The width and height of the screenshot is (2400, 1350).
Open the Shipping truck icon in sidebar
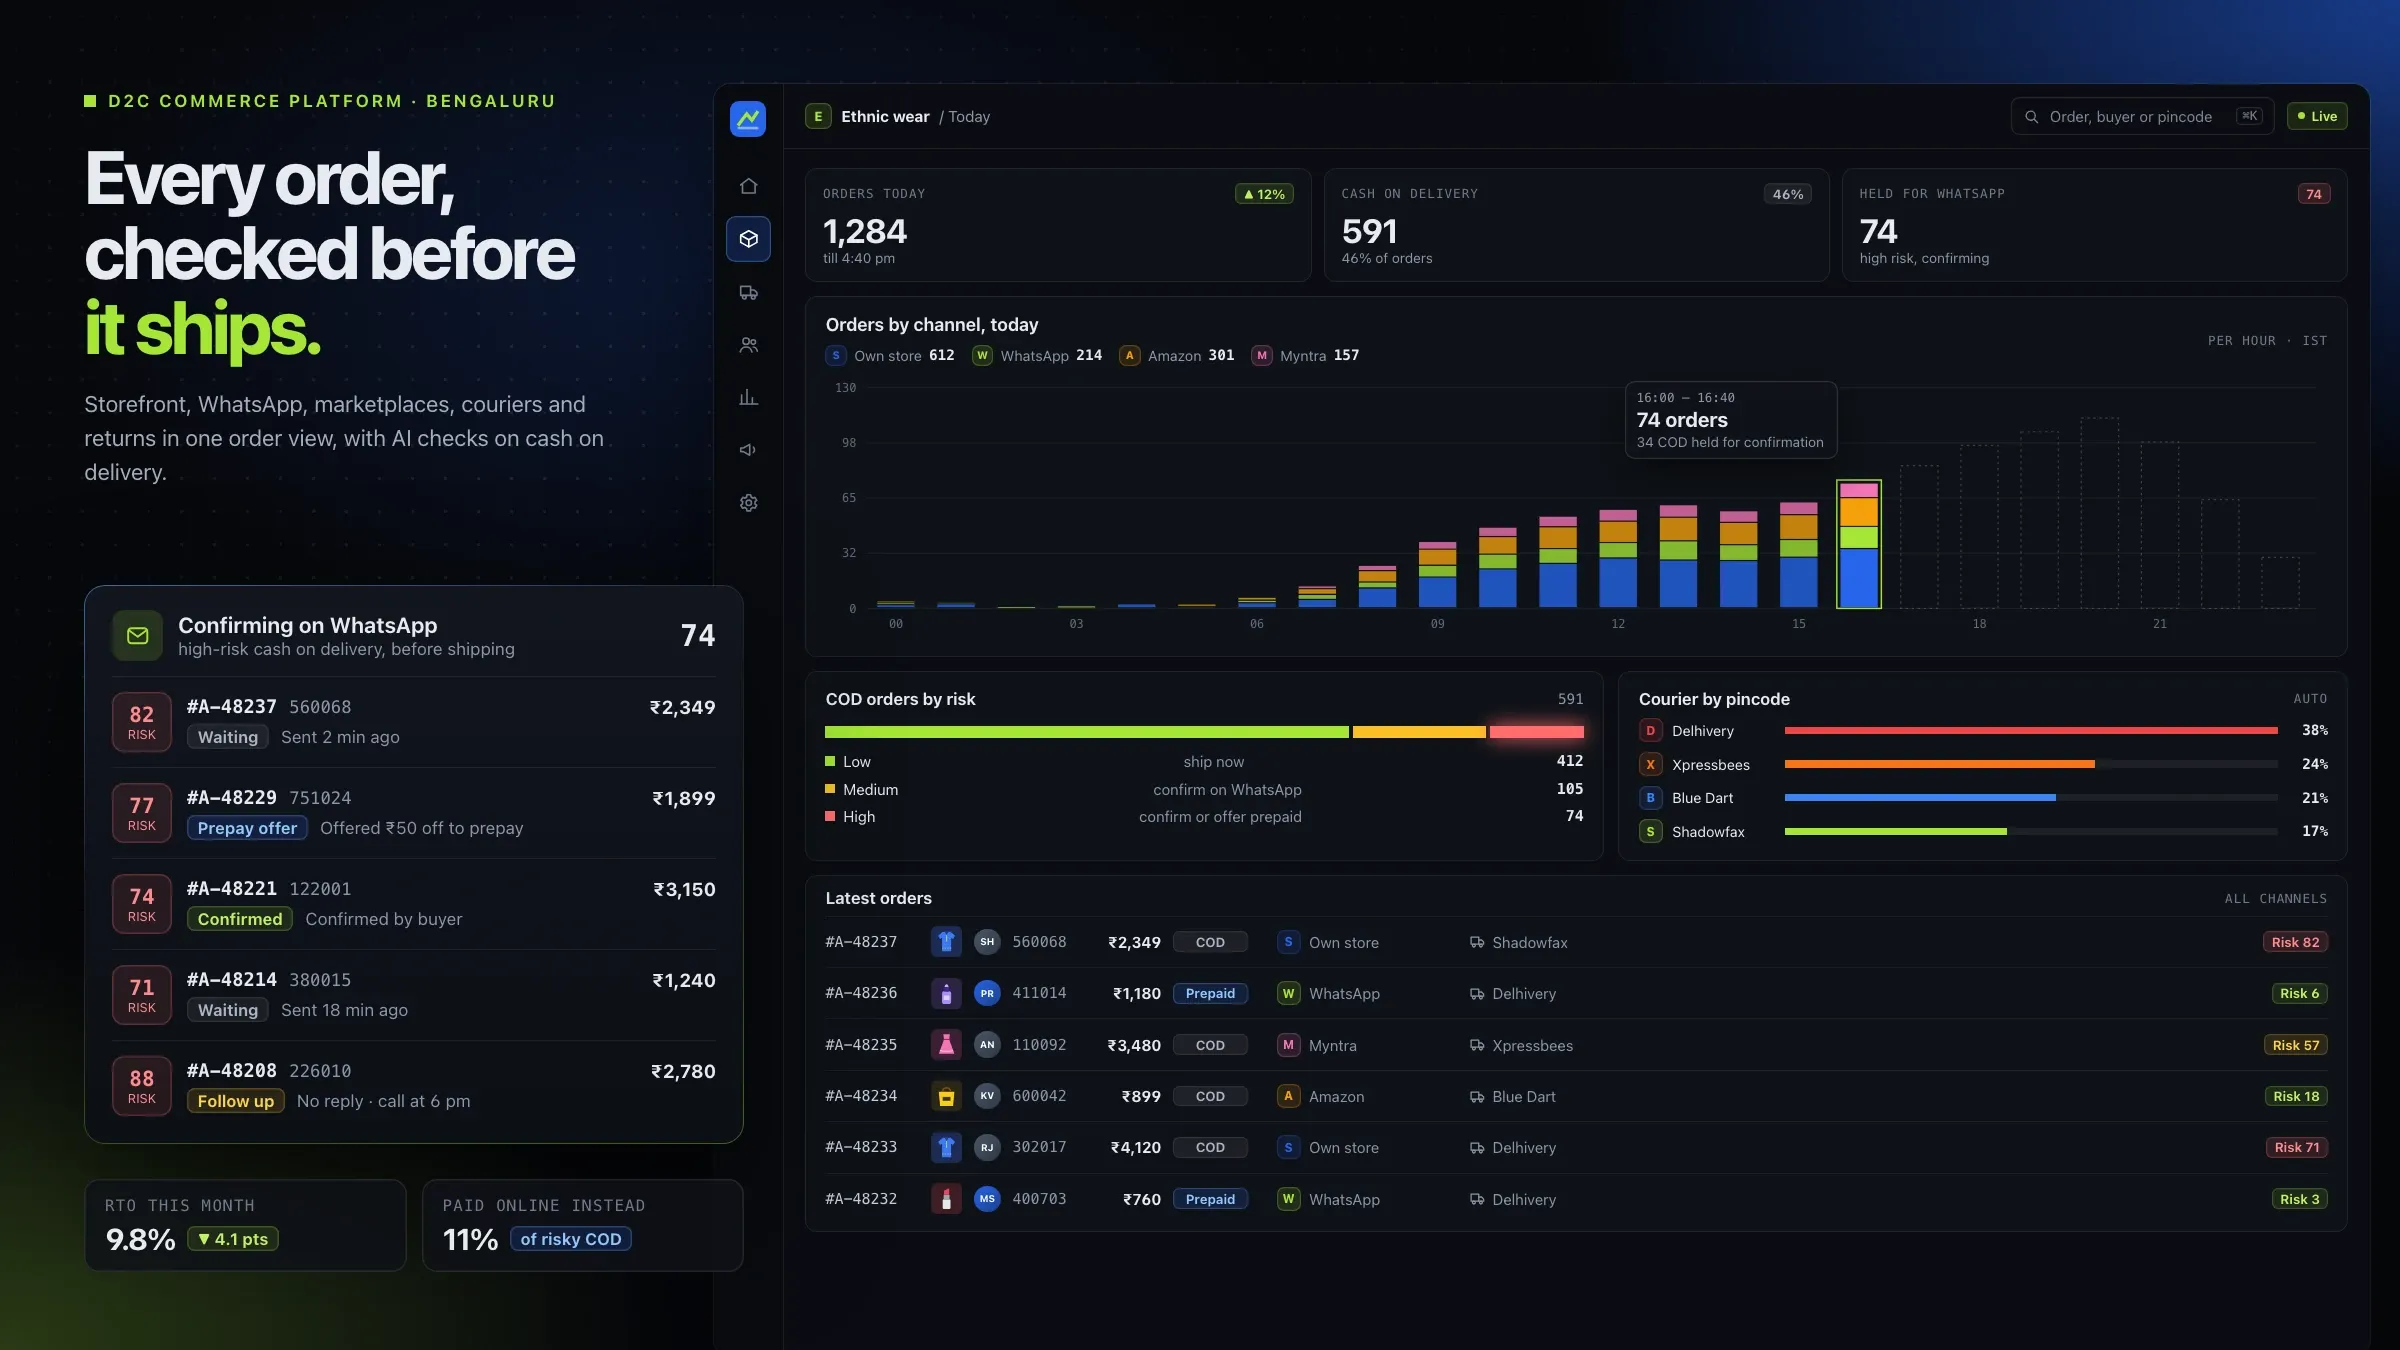tap(748, 292)
